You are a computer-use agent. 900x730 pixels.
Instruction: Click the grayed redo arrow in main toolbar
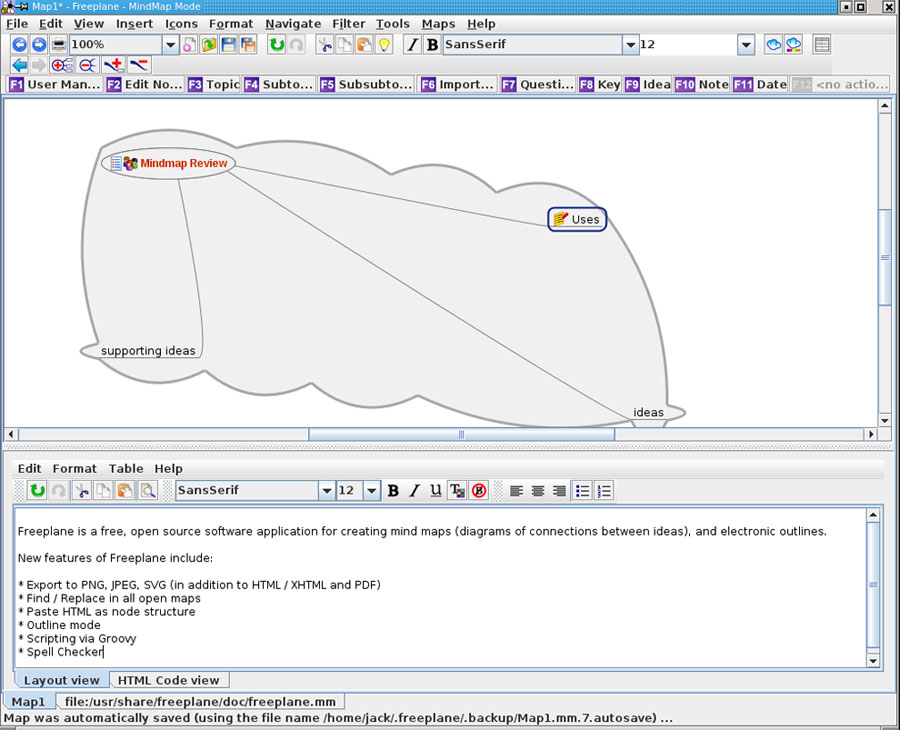tap(296, 44)
